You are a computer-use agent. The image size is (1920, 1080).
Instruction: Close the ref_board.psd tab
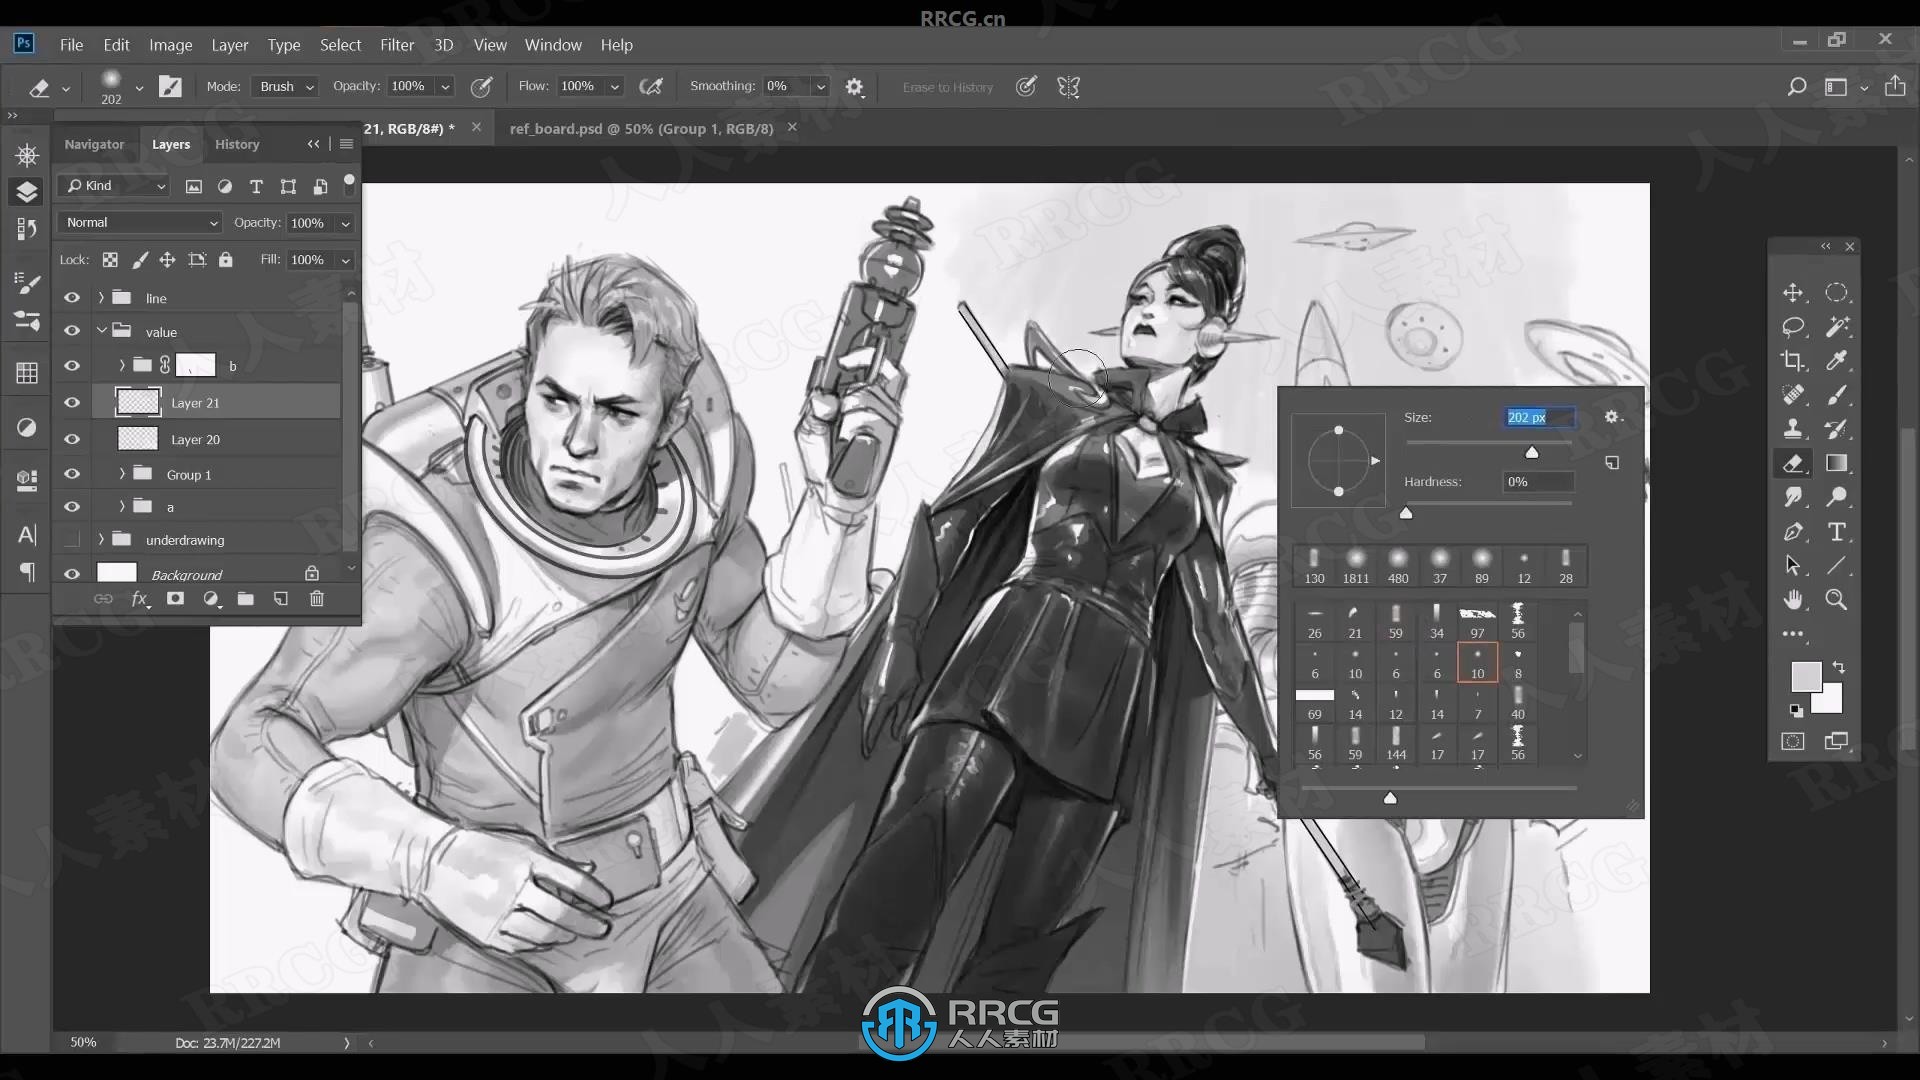click(792, 127)
